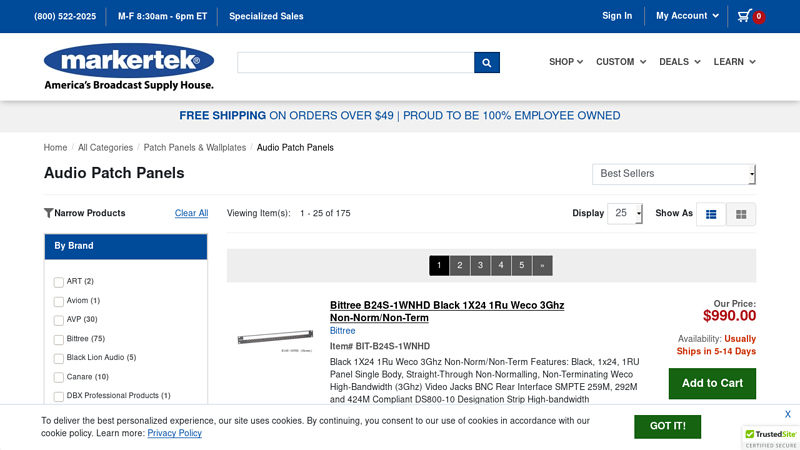Click the Bittree brand link under title
Screen dimensions: 800x450
pyautogui.click(x=342, y=331)
